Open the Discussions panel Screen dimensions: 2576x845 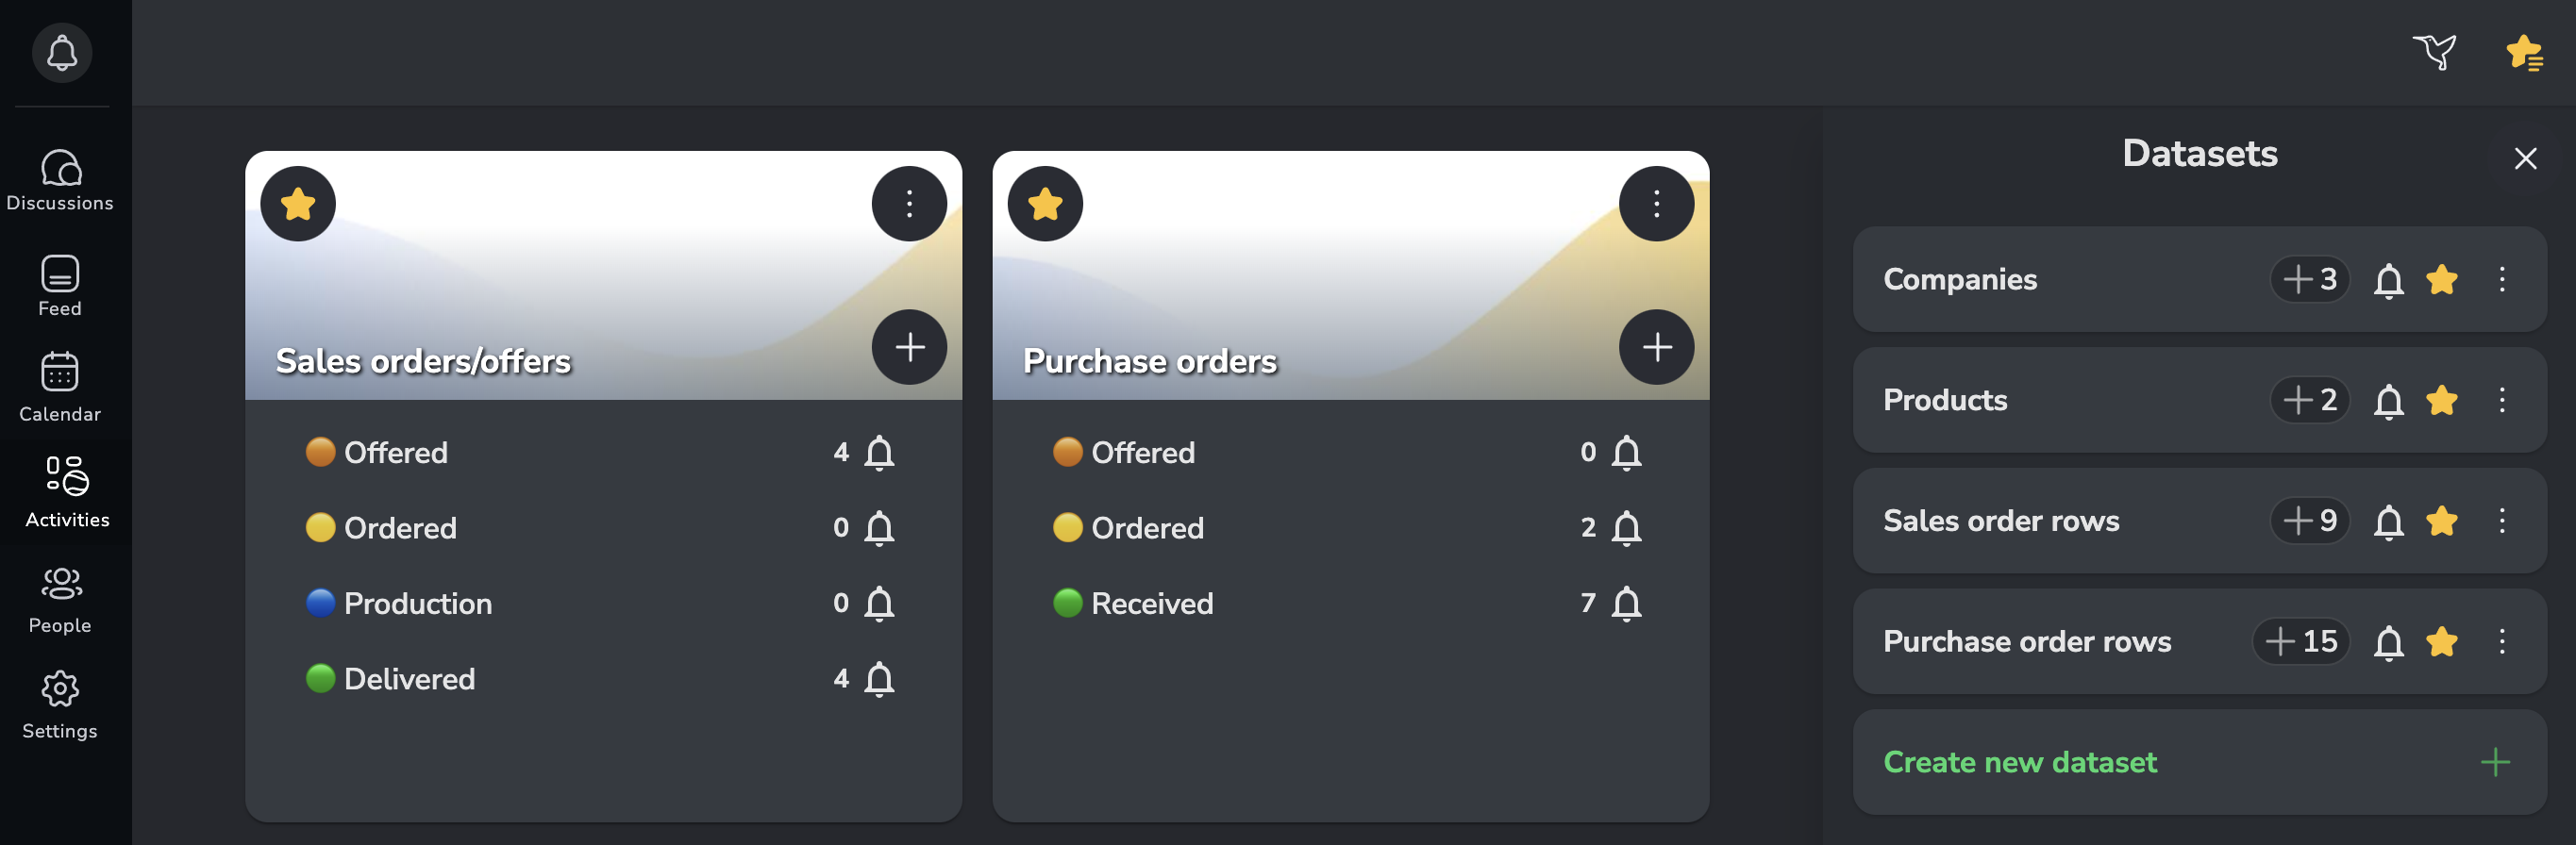pyautogui.click(x=60, y=180)
